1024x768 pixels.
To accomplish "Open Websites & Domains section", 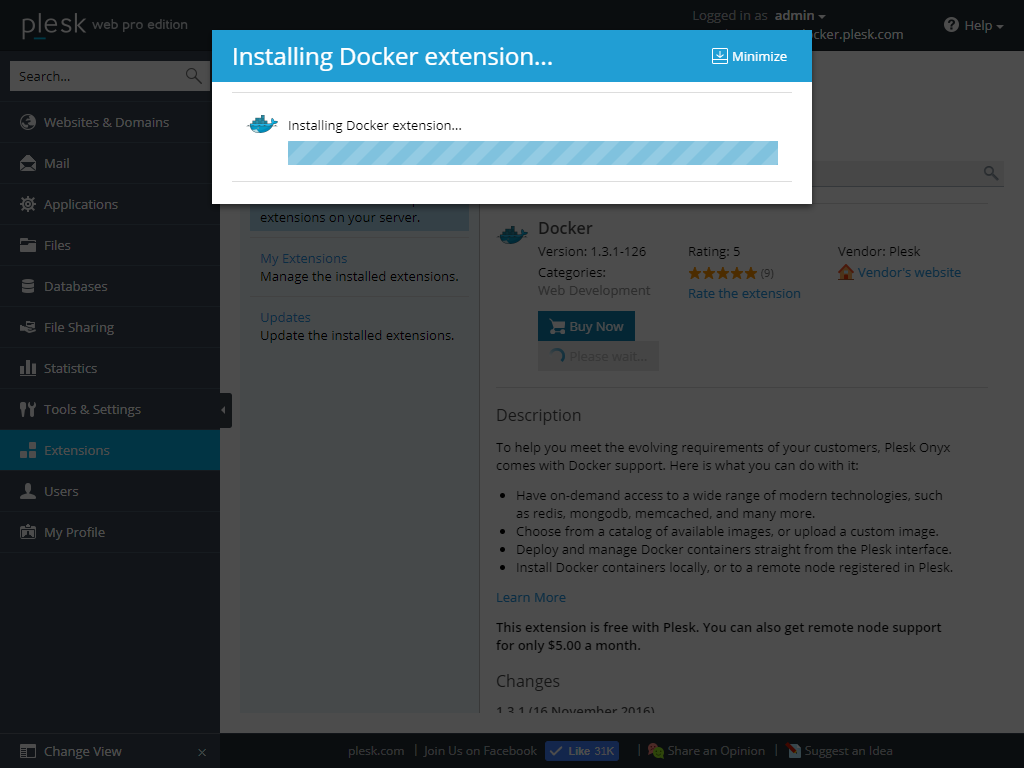I will point(110,122).
